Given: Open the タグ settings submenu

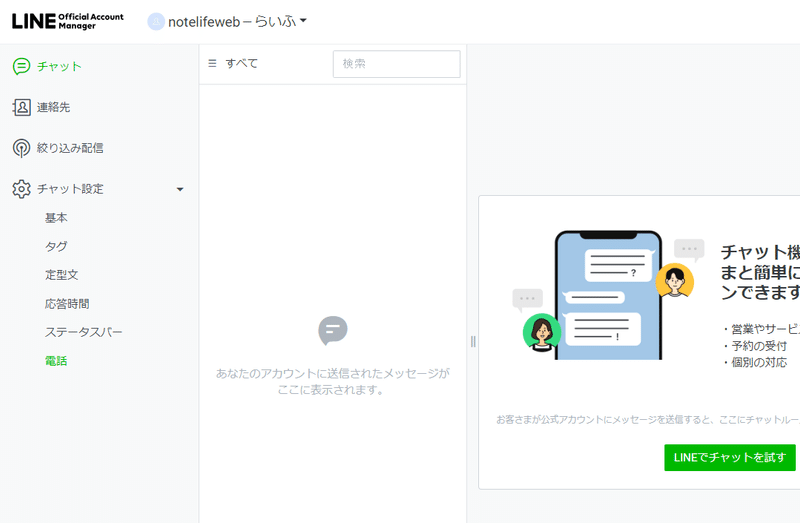Looking at the screenshot, I should 56,246.
